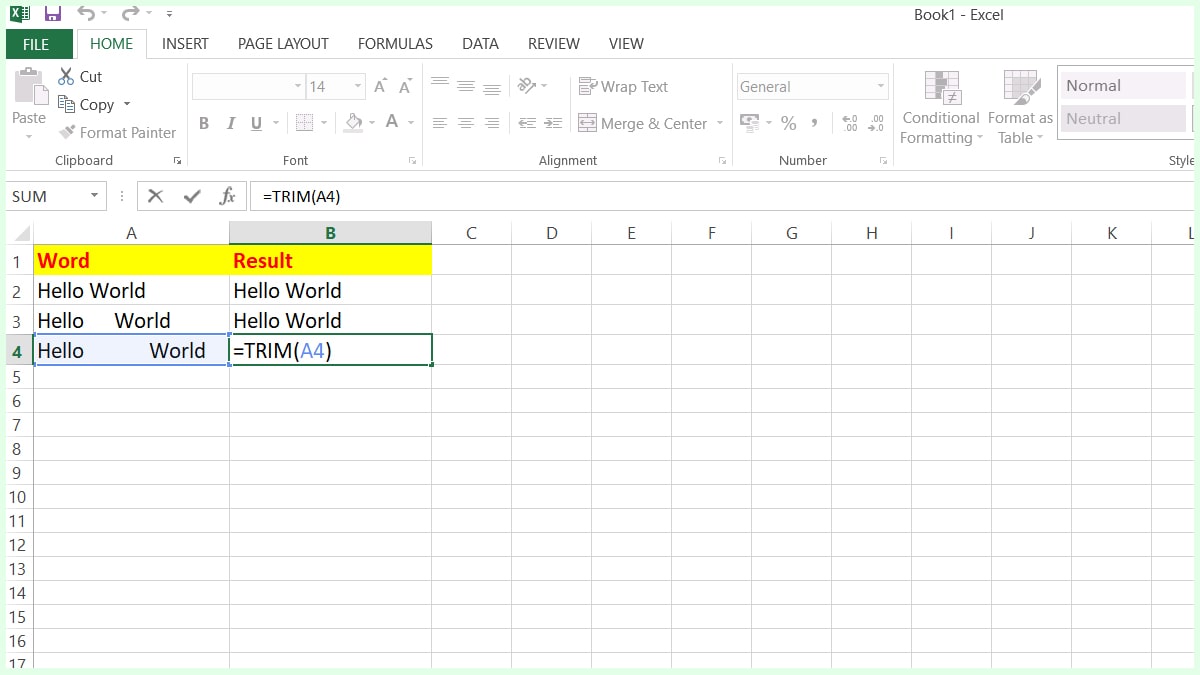Open the Font Size dropdown
This screenshot has width=1200, height=675.
357,86
